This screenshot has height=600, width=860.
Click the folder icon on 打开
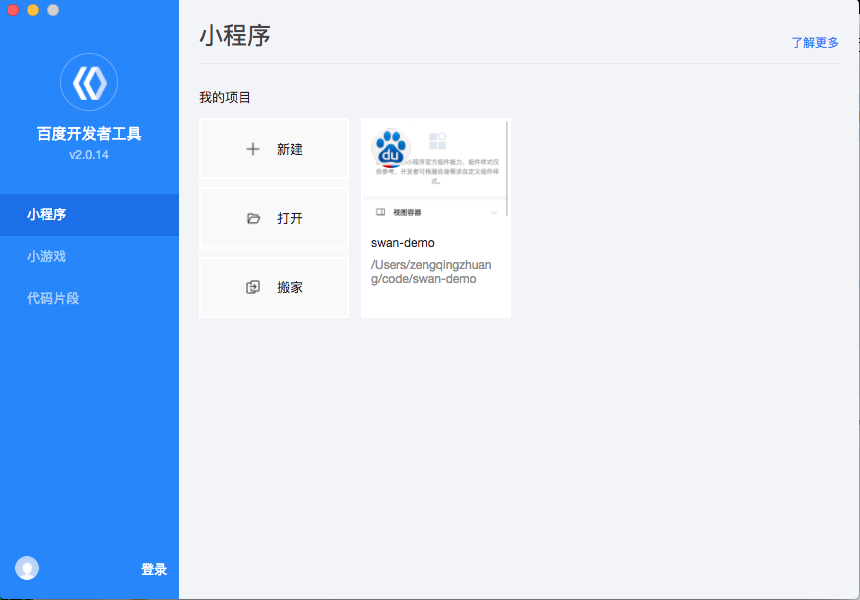coord(253,218)
